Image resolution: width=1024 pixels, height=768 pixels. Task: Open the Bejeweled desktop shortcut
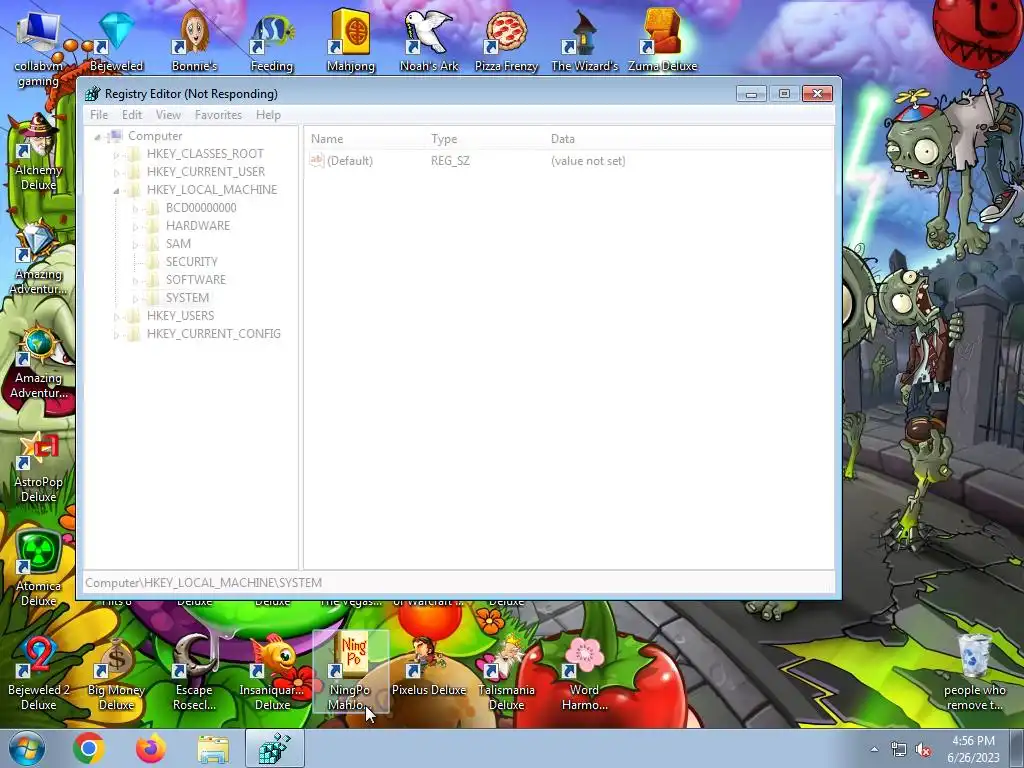(x=116, y=39)
